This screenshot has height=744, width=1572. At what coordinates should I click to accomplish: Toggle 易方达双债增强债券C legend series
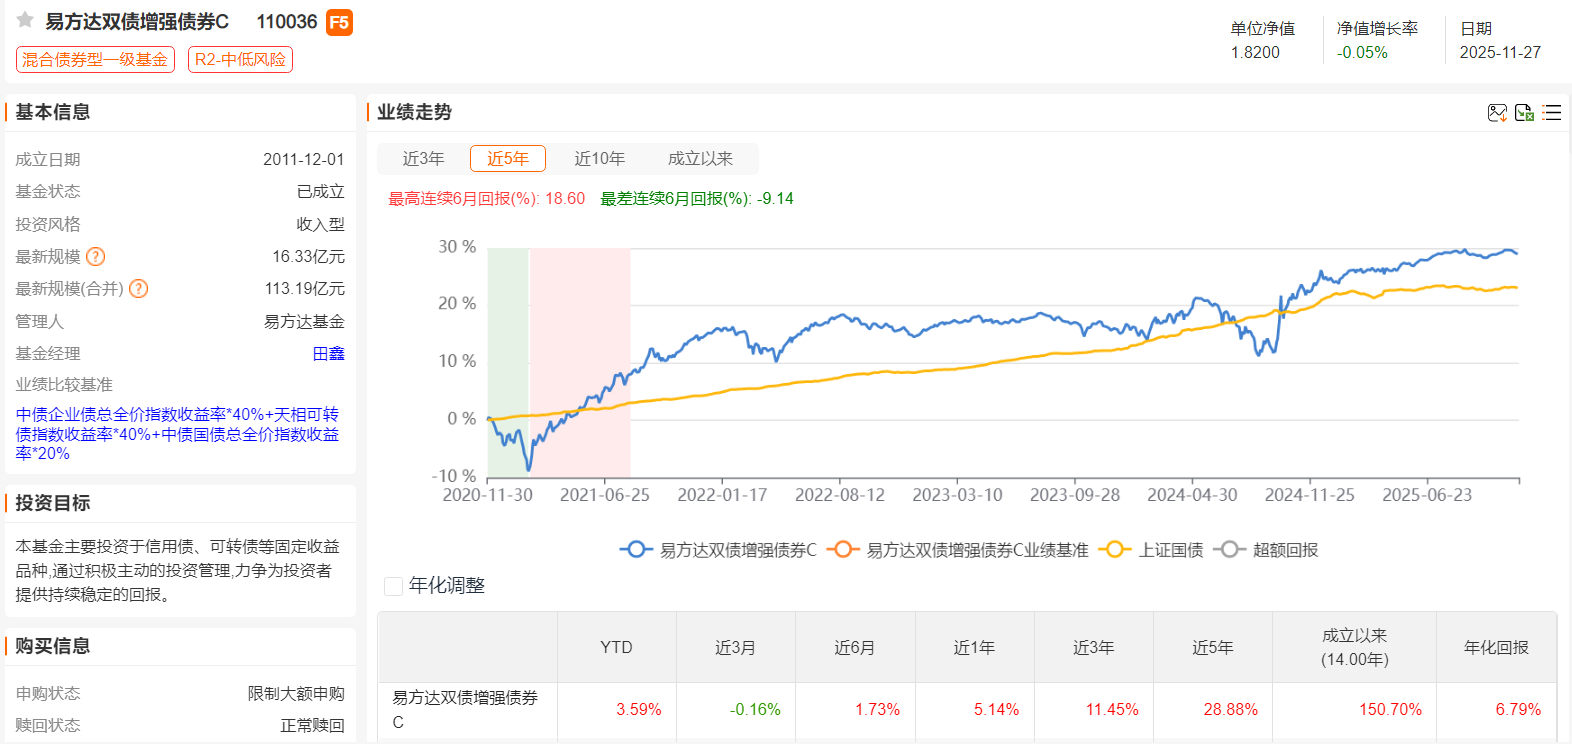point(718,550)
